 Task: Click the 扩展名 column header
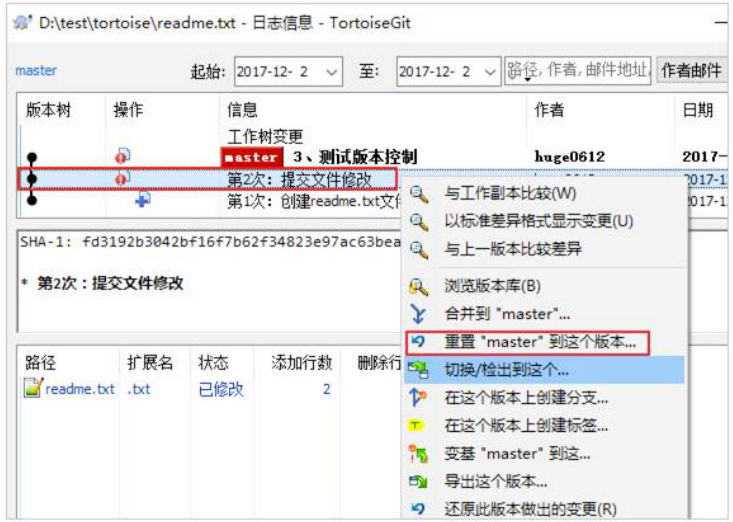tap(150, 362)
